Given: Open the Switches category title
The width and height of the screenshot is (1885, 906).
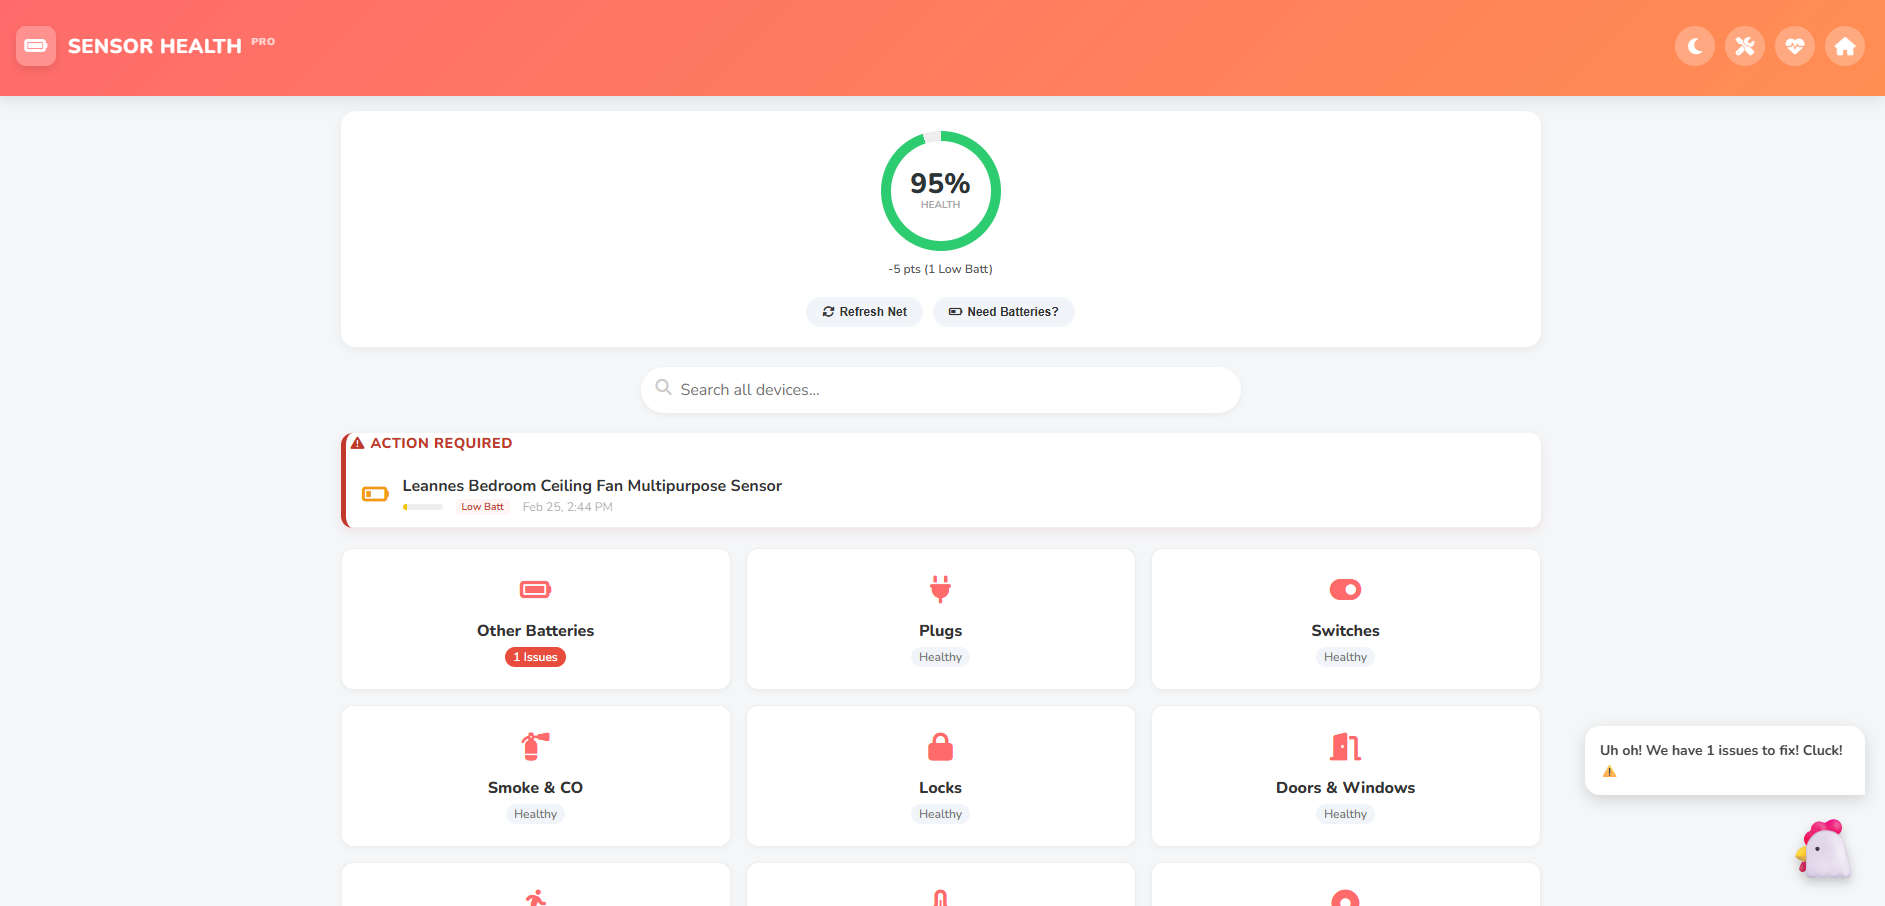Looking at the screenshot, I should click(1346, 631).
